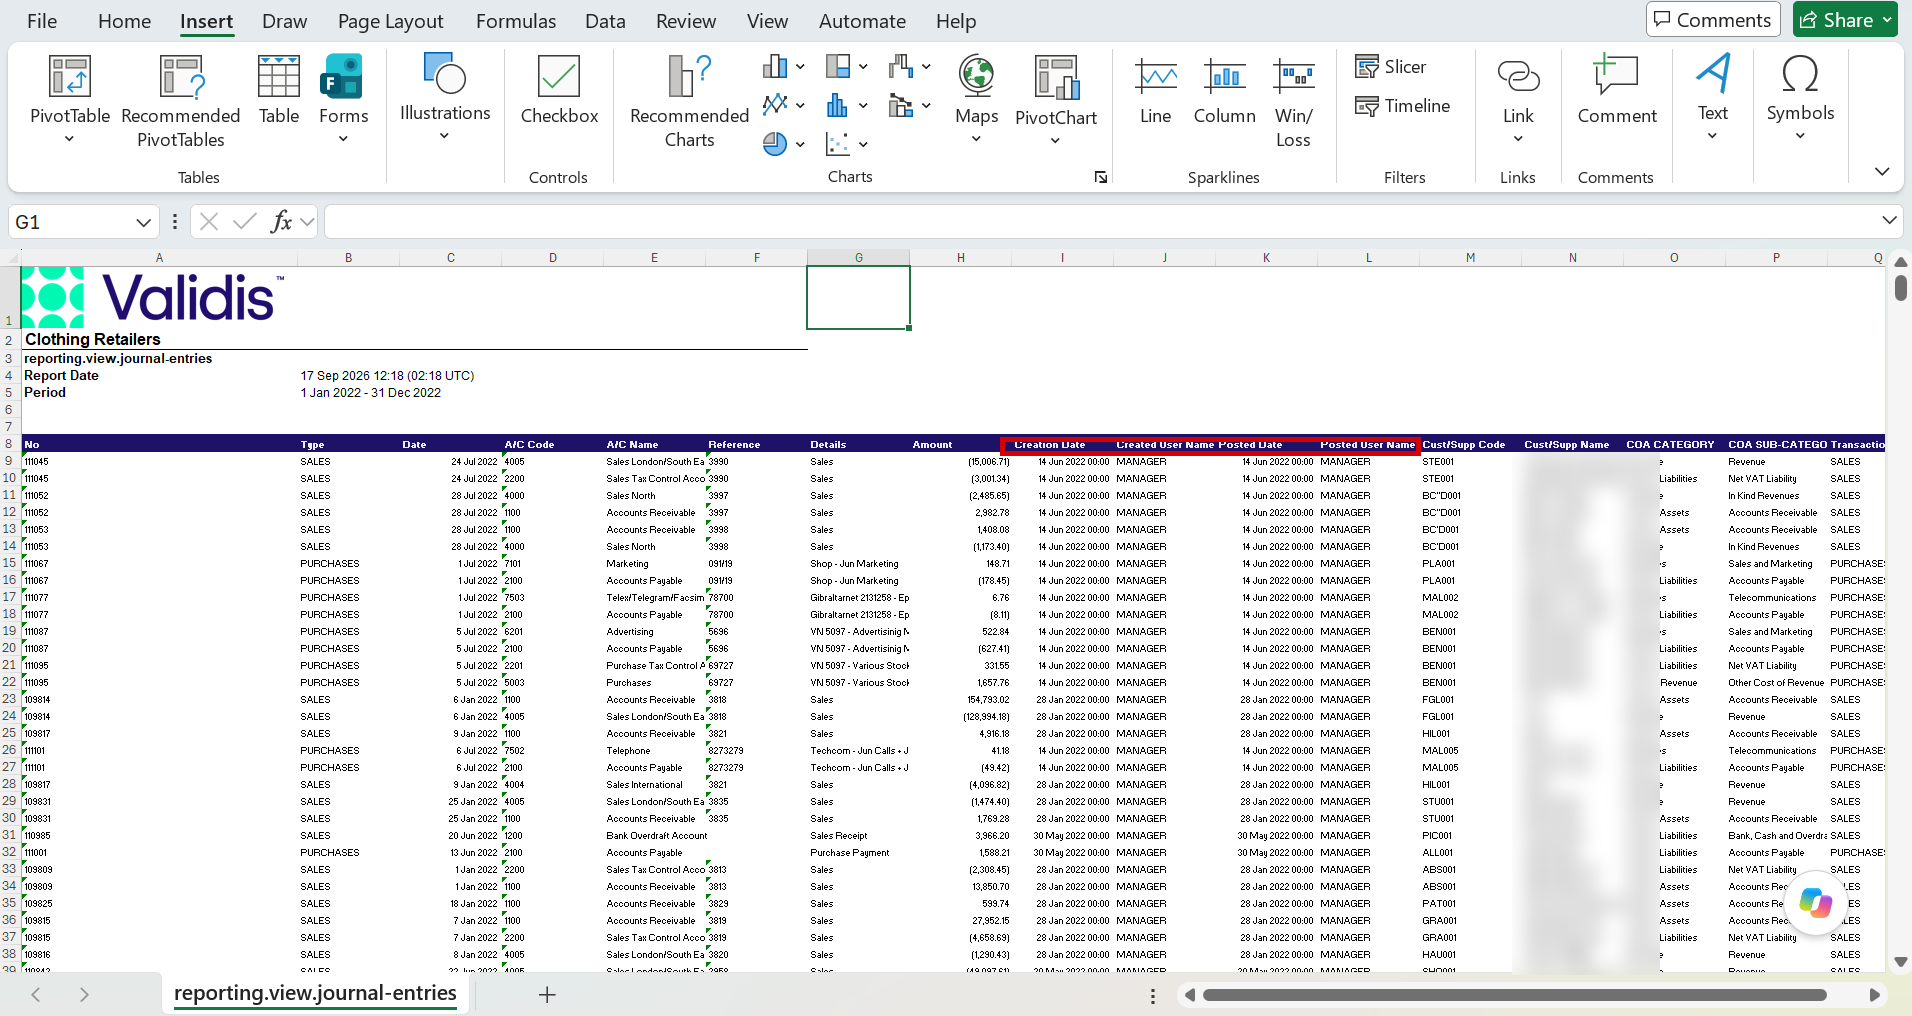Insert a Column sparkline
Image resolution: width=1912 pixels, height=1016 pixels.
click(1224, 91)
